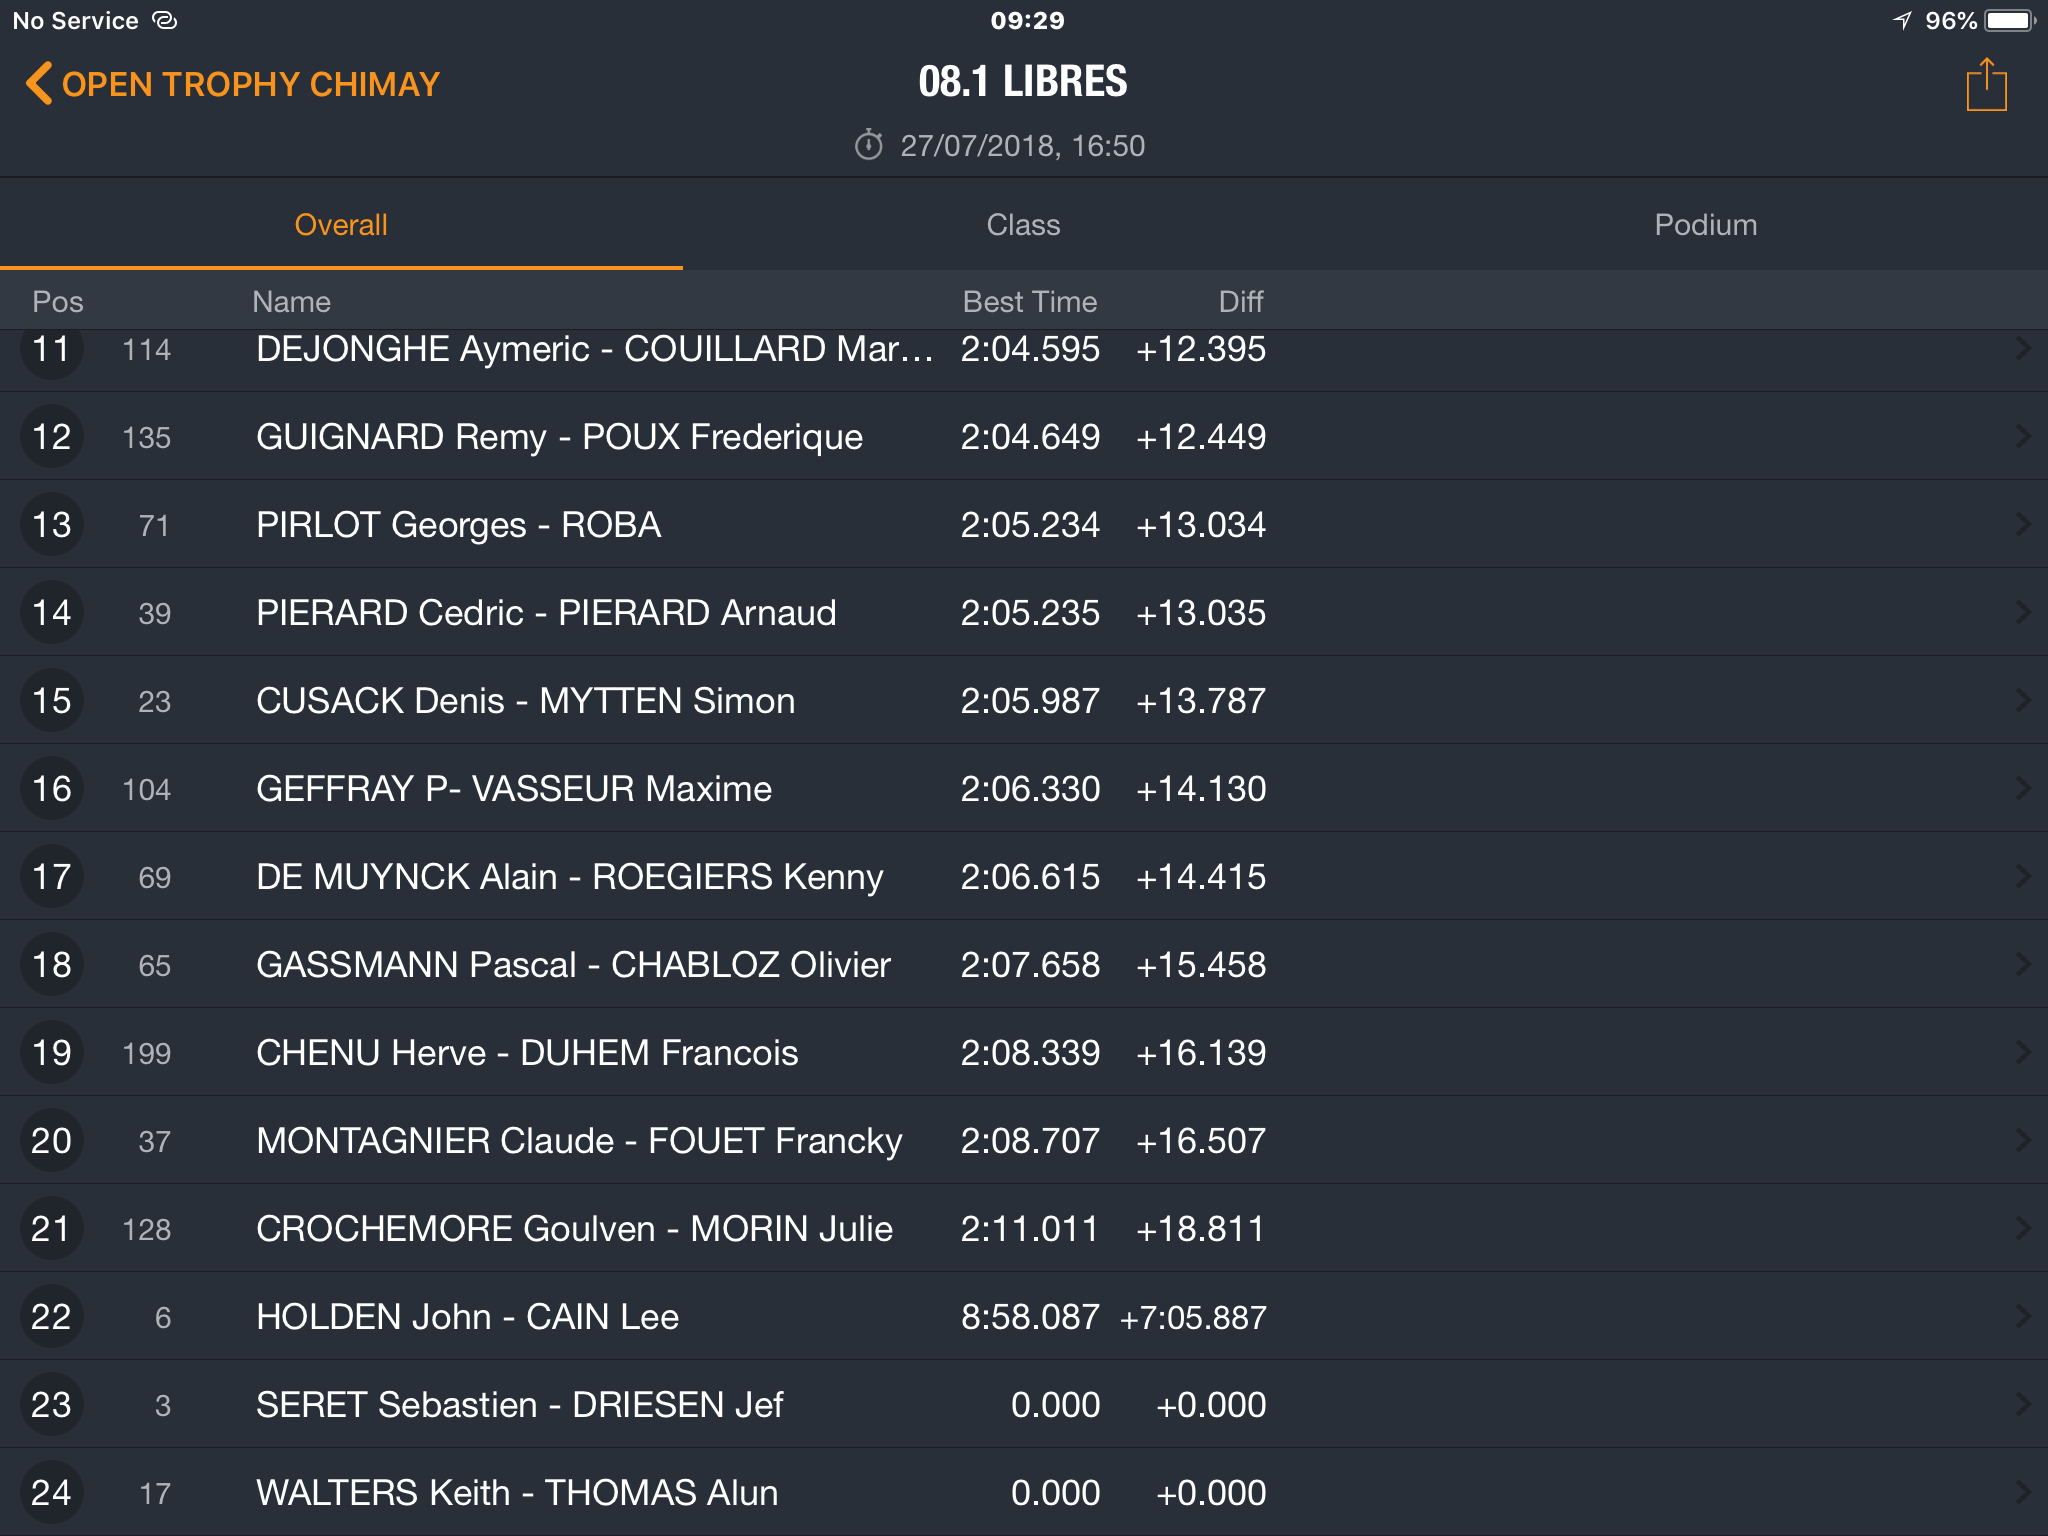Tap position badge 18 circle
2048x1536 pixels.
click(51, 965)
